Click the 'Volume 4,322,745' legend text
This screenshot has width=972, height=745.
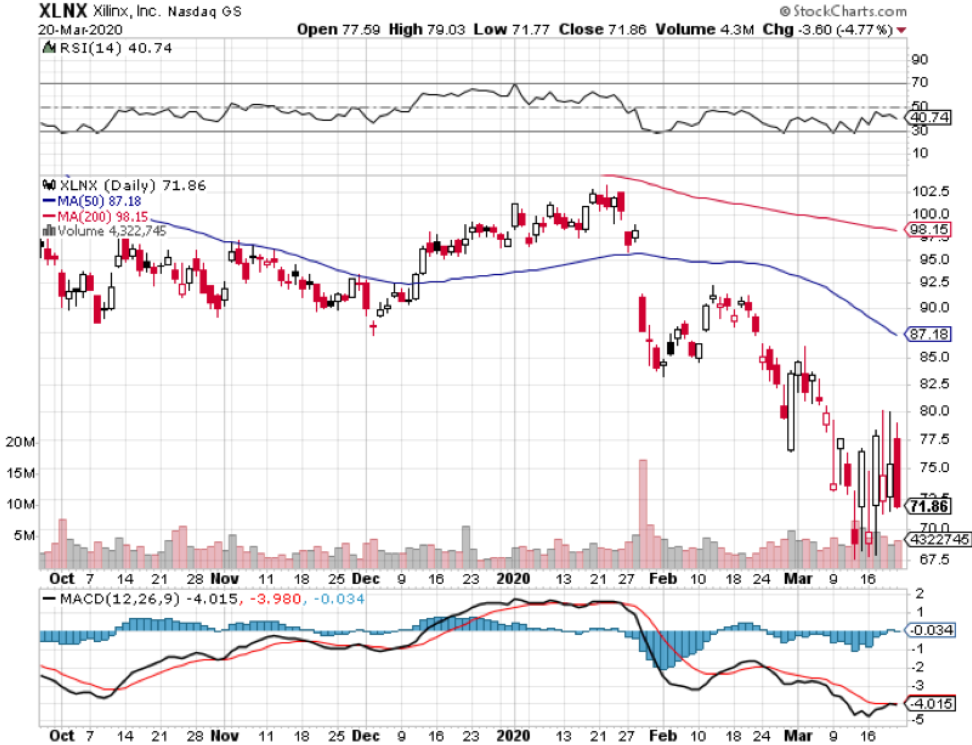(x=112, y=231)
